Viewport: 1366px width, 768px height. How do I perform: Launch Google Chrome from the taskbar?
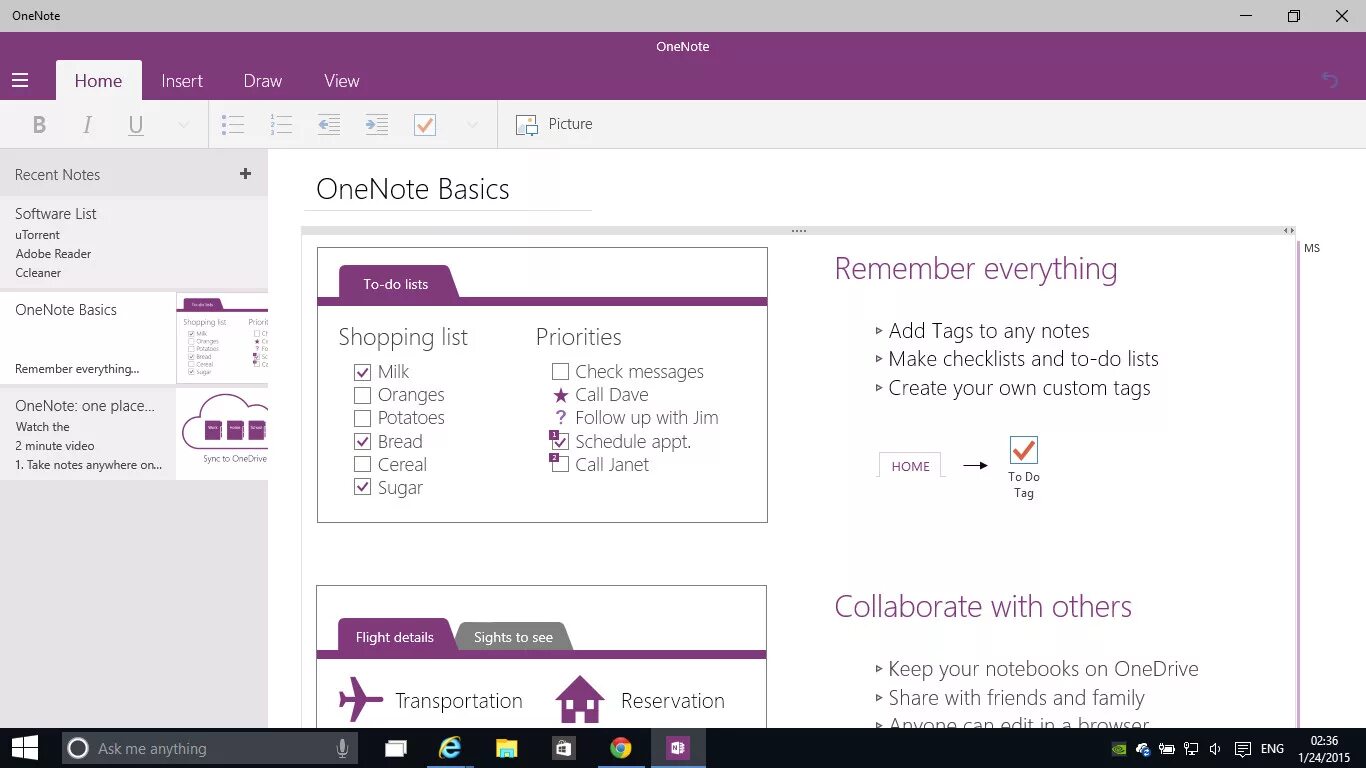pyautogui.click(x=621, y=748)
